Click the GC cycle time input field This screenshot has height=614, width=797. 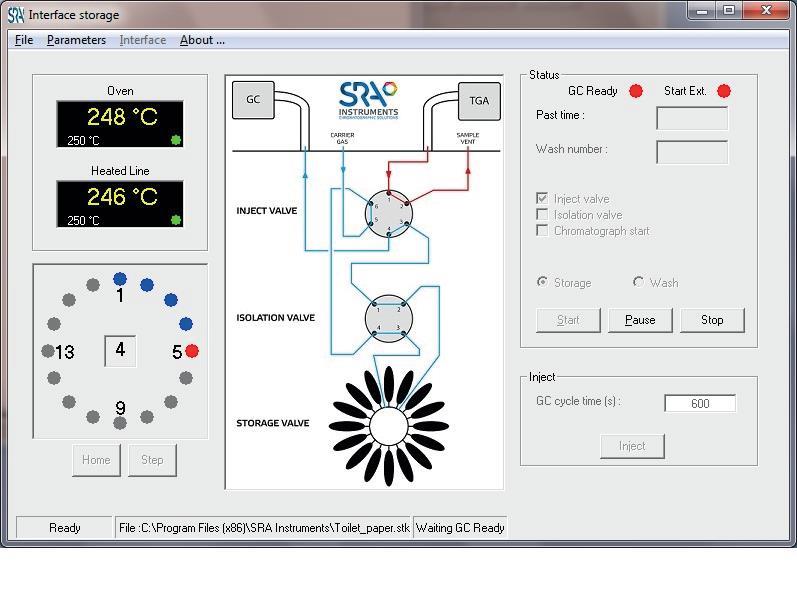(x=699, y=403)
